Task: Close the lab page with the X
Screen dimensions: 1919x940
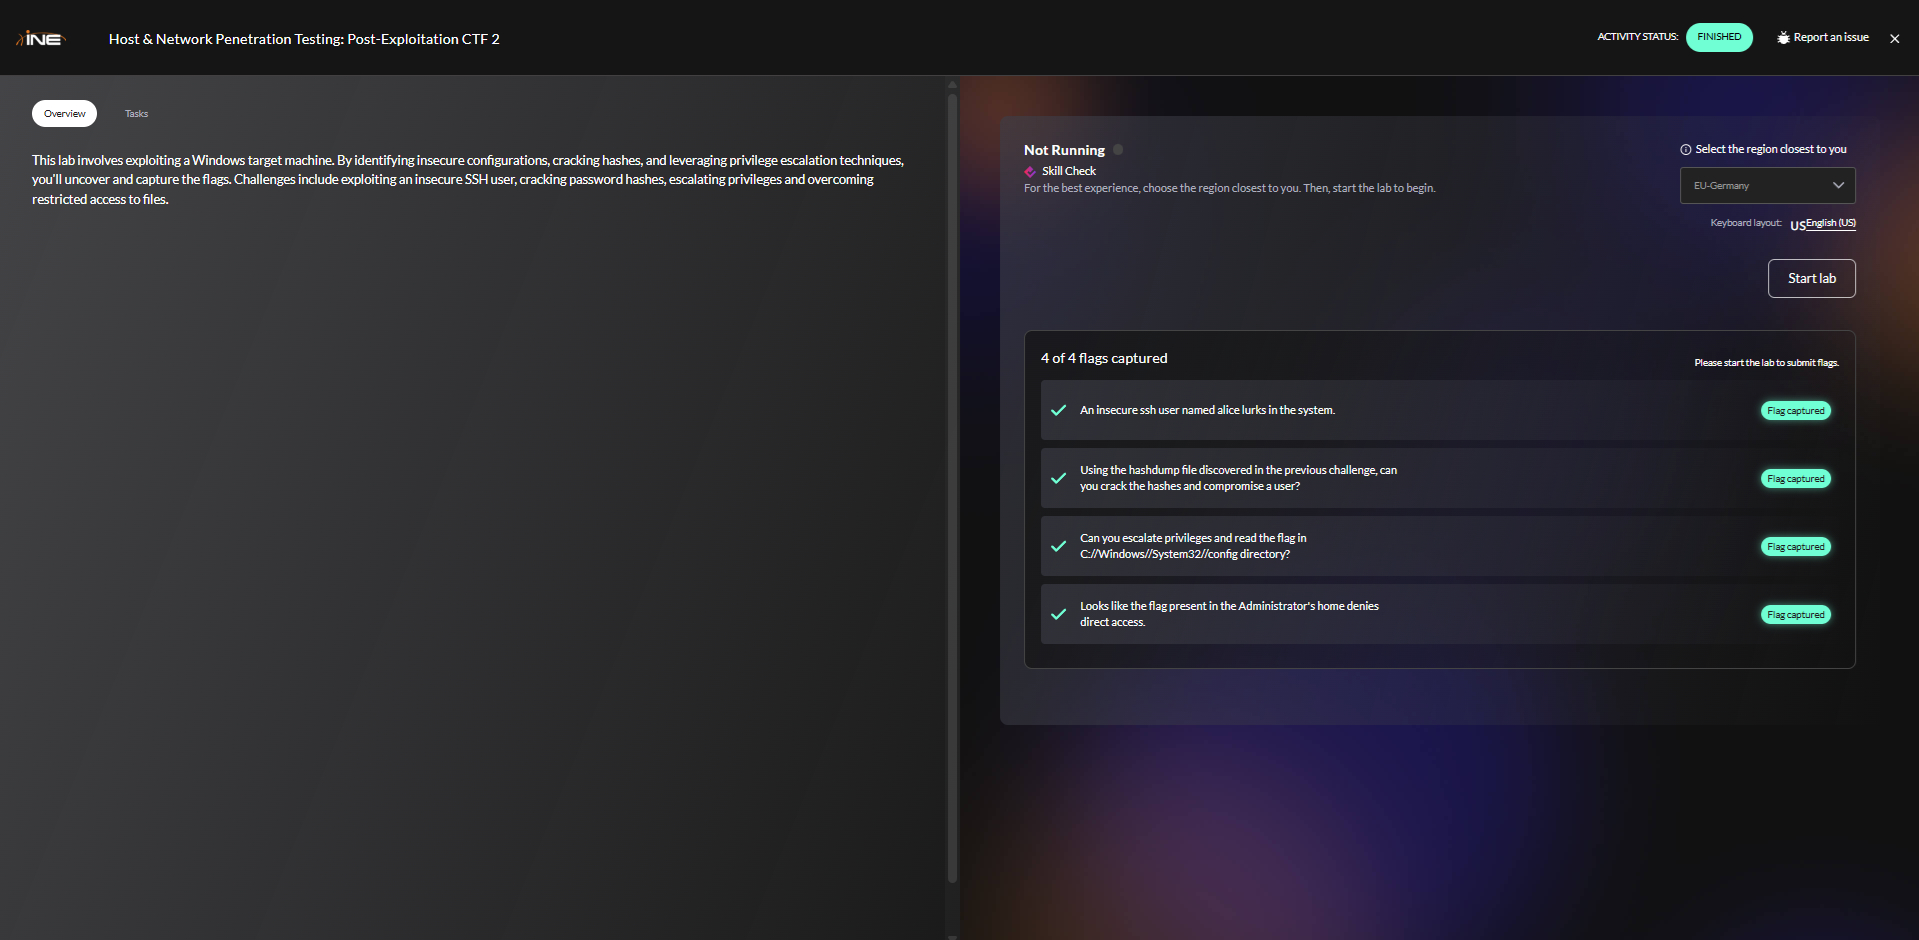Action: tap(1894, 39)
